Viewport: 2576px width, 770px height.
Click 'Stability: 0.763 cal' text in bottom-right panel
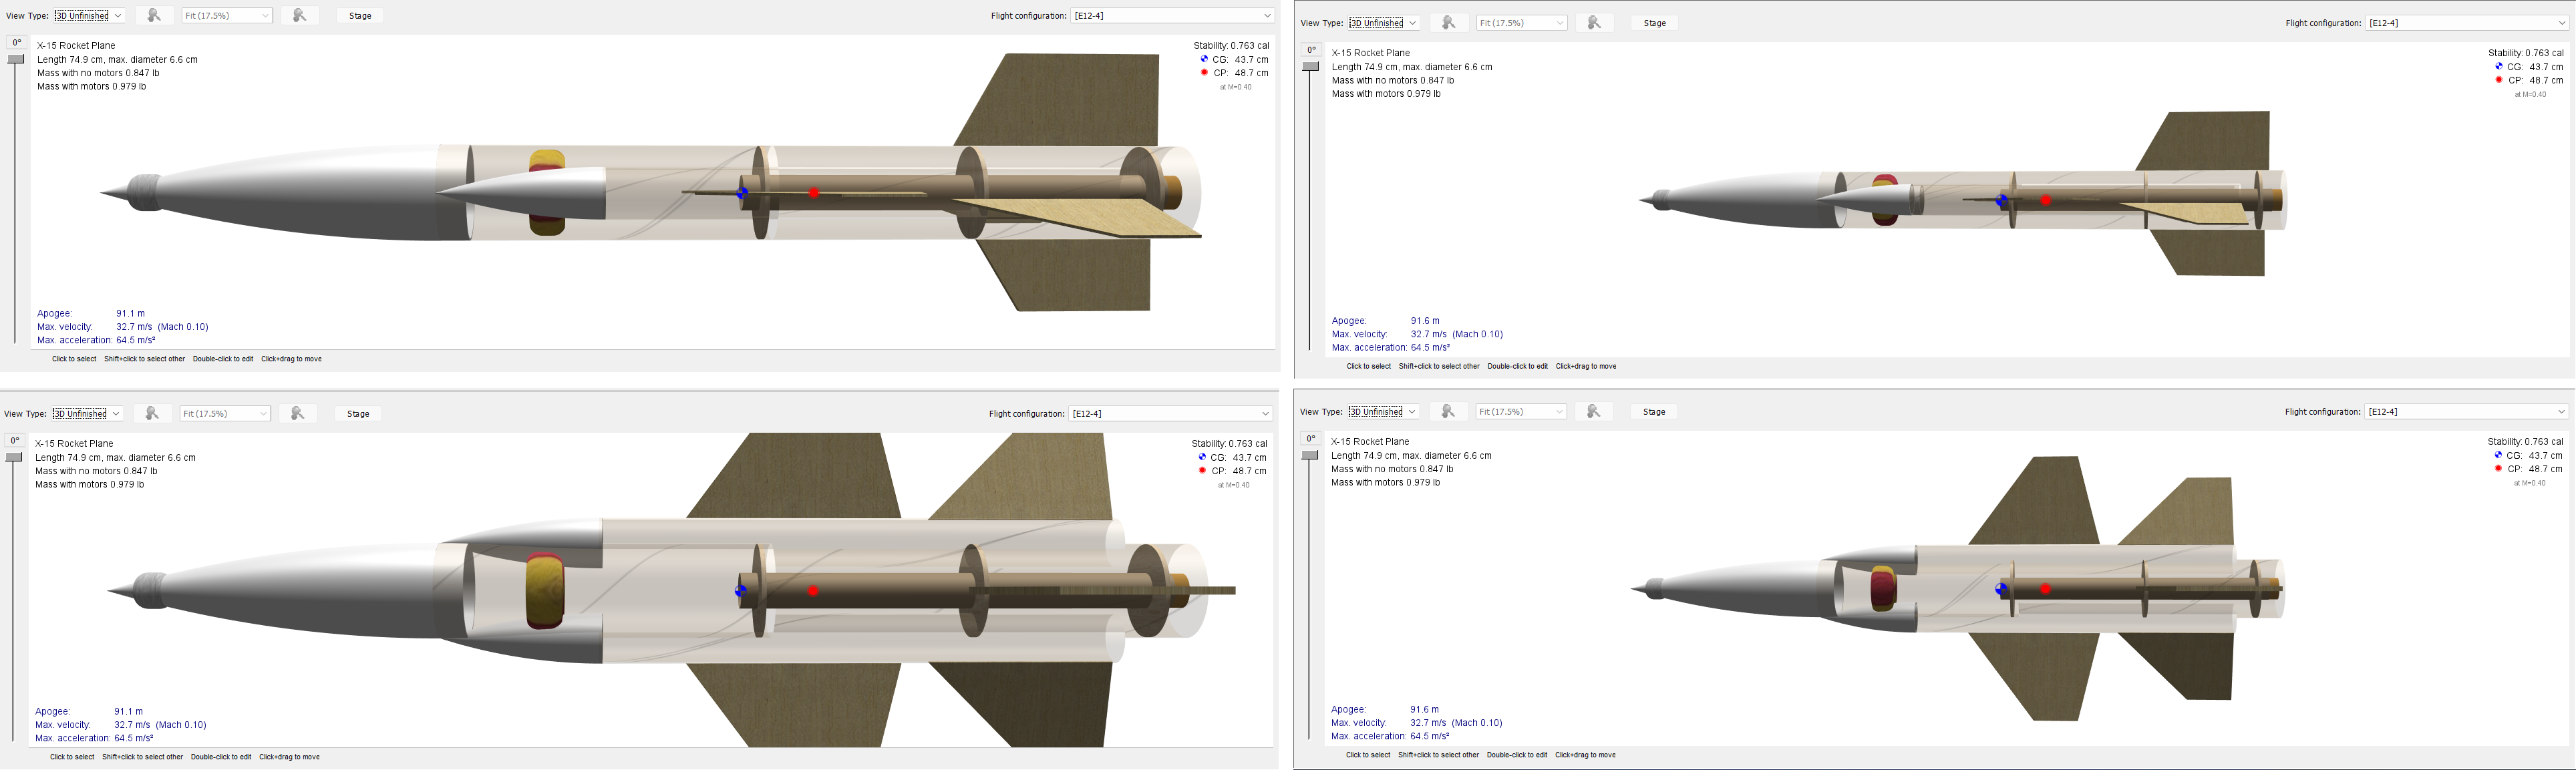[x=2525, y=441]
